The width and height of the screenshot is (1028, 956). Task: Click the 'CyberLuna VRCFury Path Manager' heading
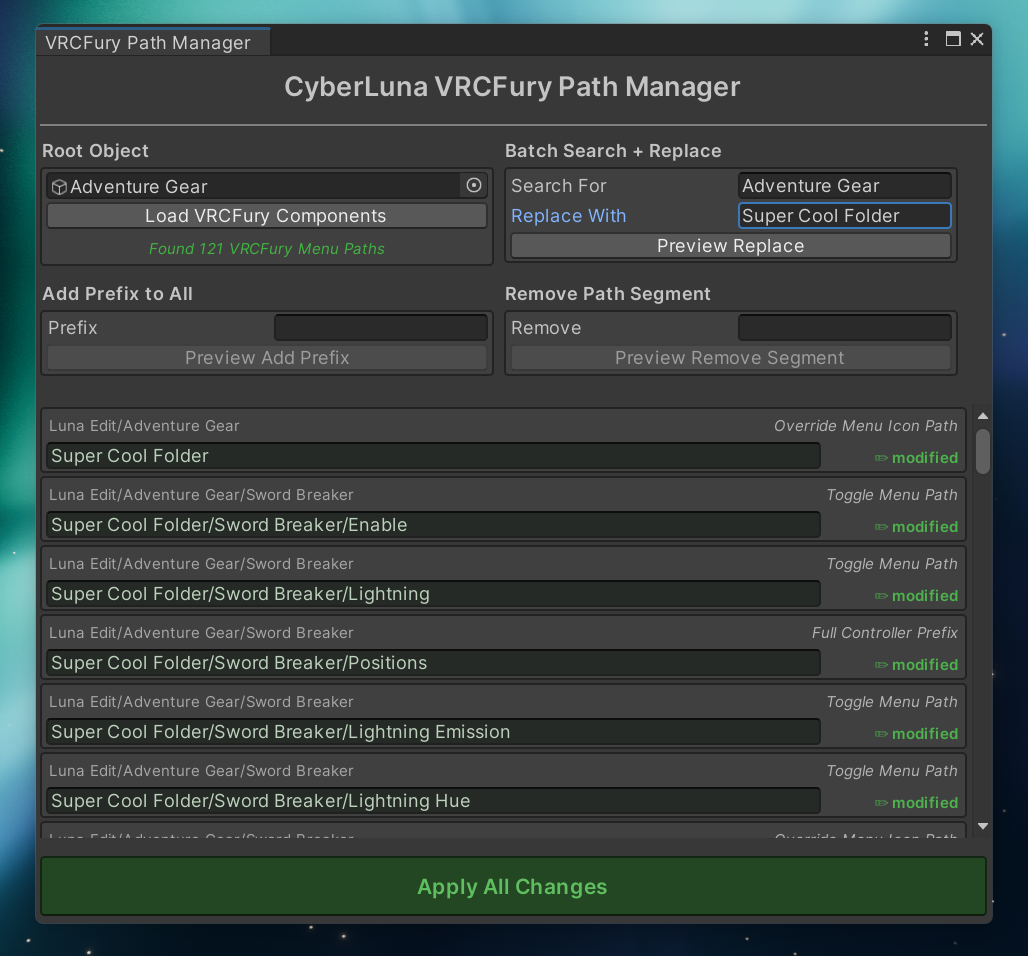pos(512,87)
